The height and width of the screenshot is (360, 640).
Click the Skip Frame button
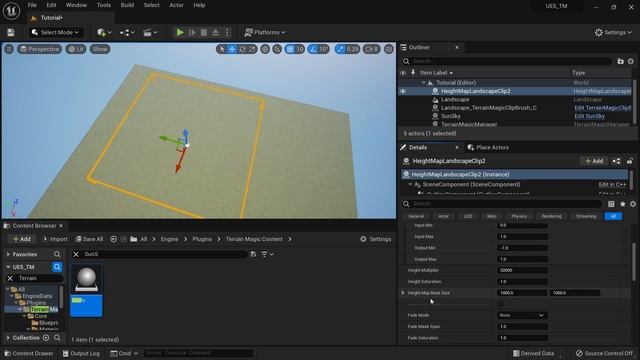pos(192,32)
